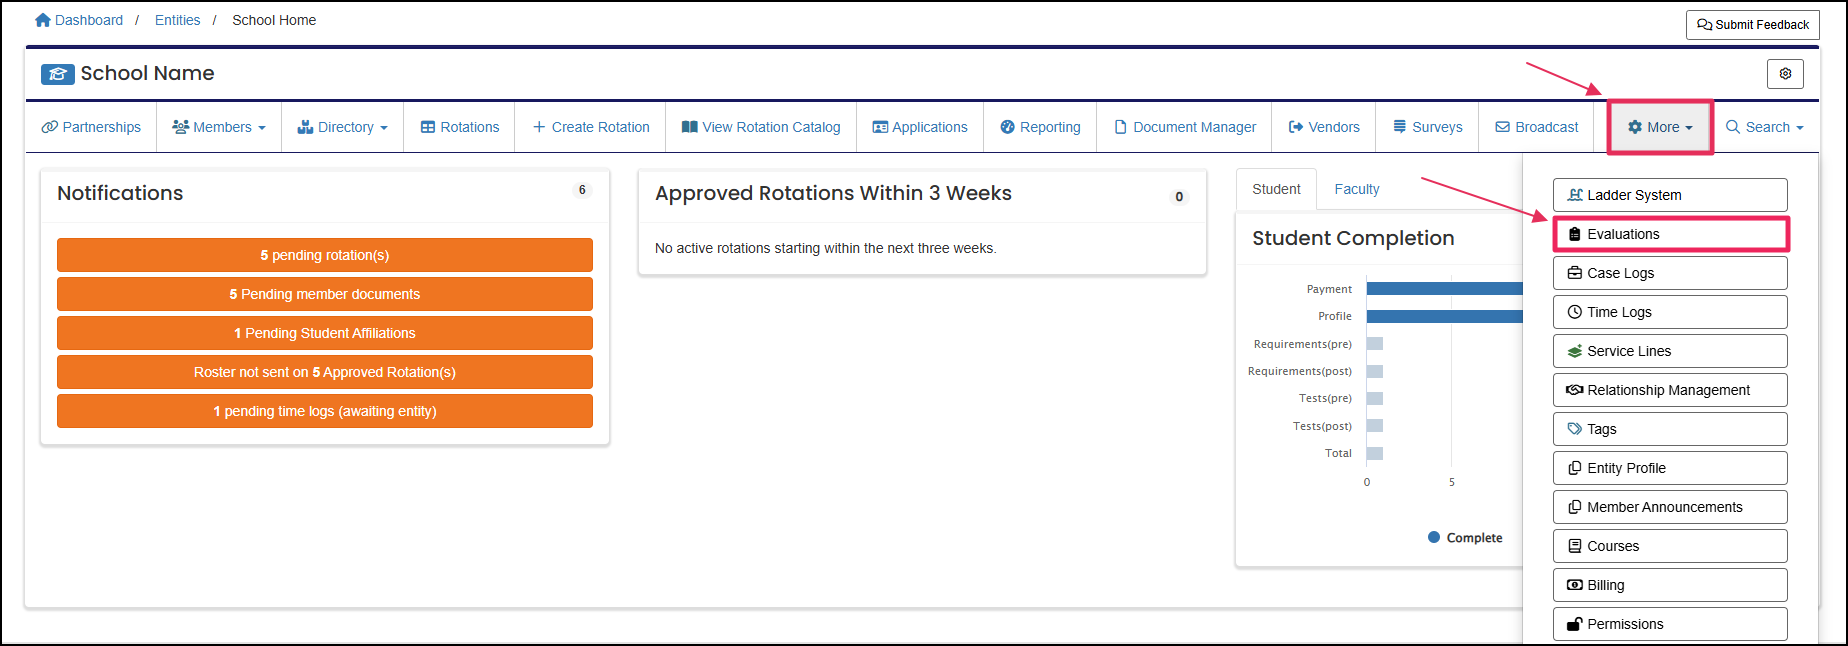Click the Requirements(post) chart label
Viewport: 1848px width, 646px height.
click(x=1300, y=371)
